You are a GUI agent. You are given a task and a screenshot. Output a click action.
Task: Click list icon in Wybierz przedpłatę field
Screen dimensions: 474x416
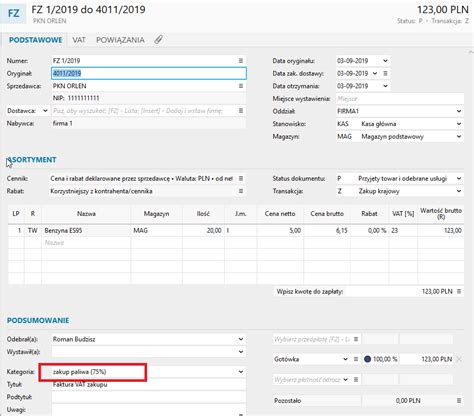tap(356, 339)
